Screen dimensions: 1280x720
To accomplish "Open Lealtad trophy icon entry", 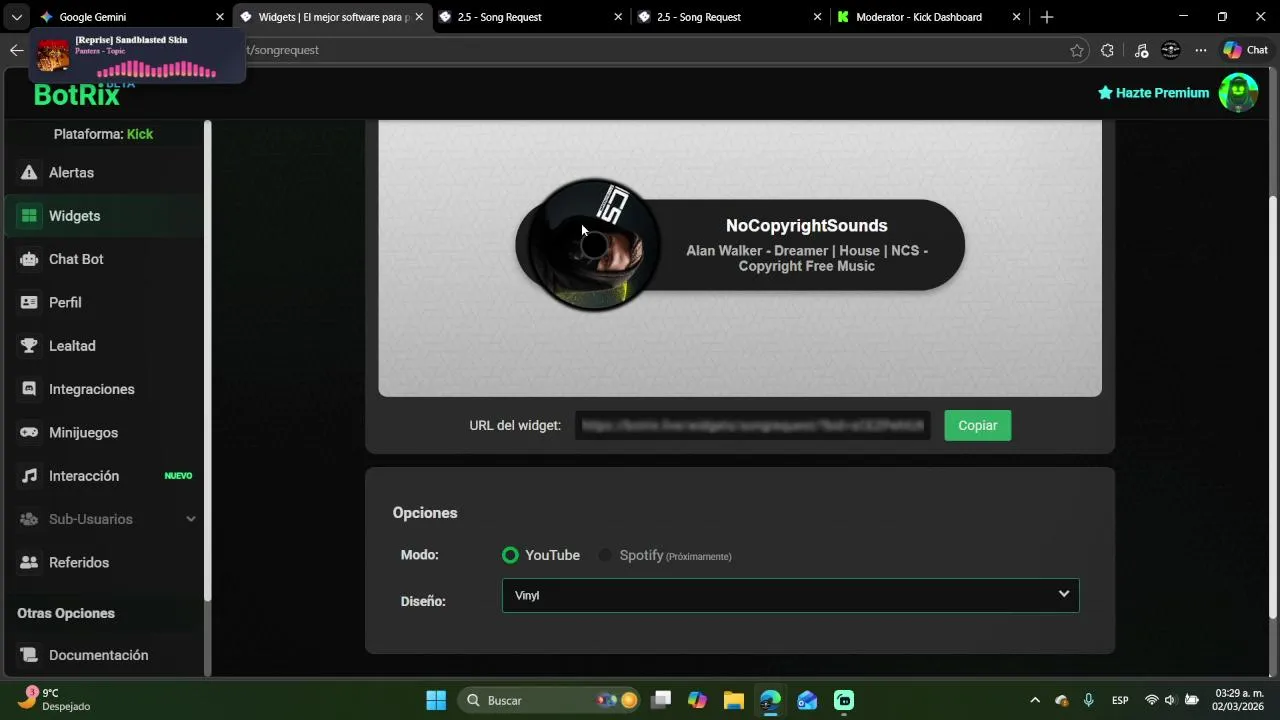I will [29, 346].
